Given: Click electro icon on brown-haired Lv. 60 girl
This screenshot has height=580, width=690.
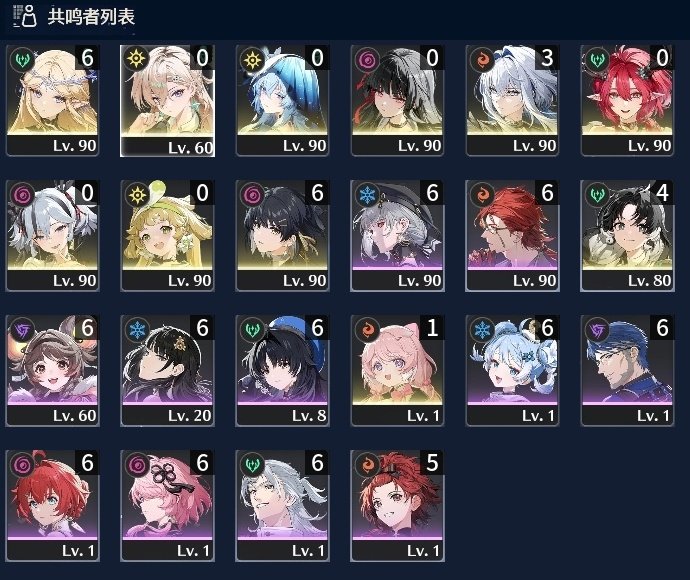Looking at the screenshot, I should tap(22, 330).
